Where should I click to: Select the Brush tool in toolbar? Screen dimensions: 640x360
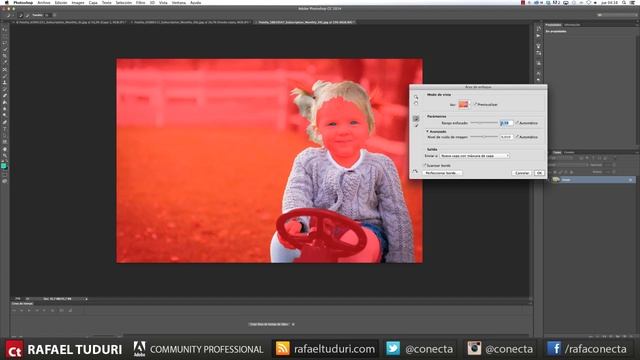coord(4,76)
